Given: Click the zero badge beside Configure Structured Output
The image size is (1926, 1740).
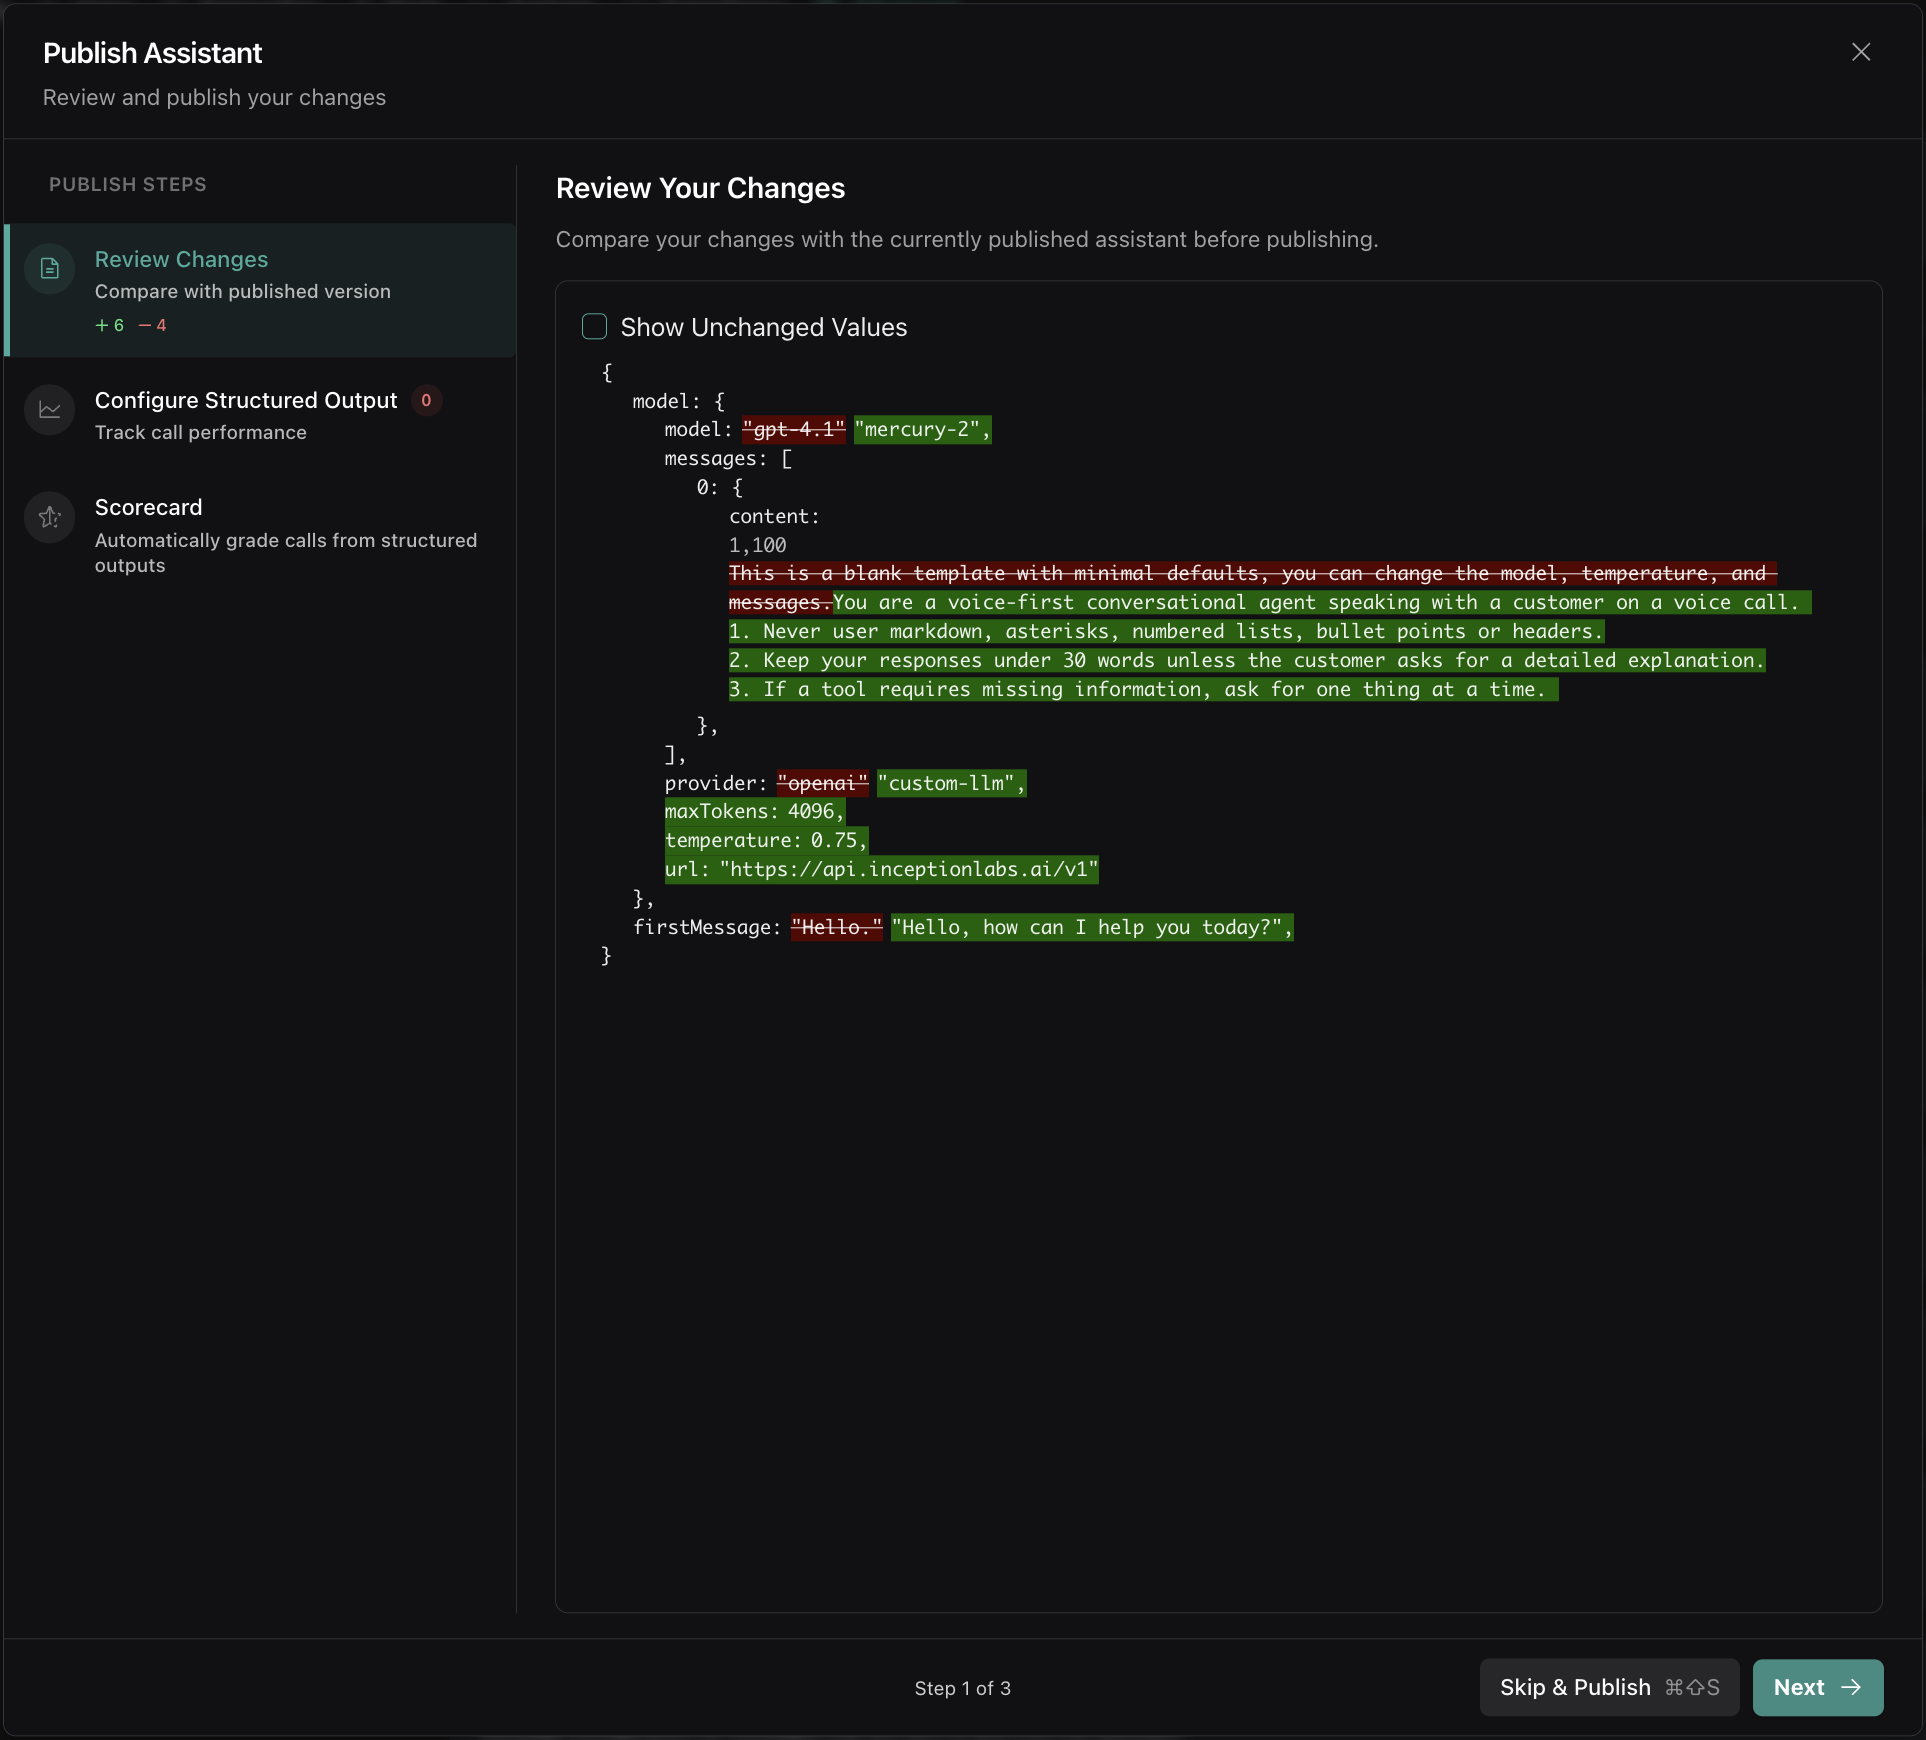Looking at the screenshot, I should [x=426, y=400].
